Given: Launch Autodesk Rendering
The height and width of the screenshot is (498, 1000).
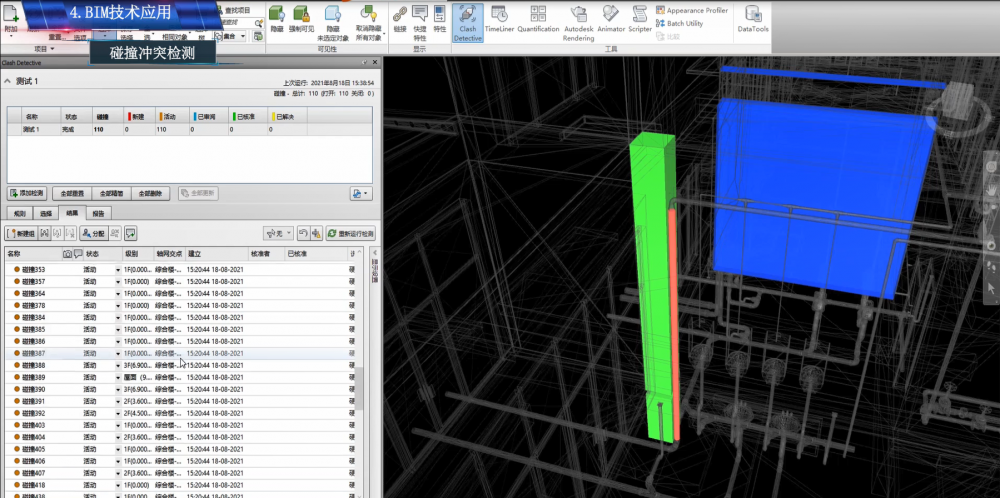Looking at the screenshot, I should pos(578,19).
